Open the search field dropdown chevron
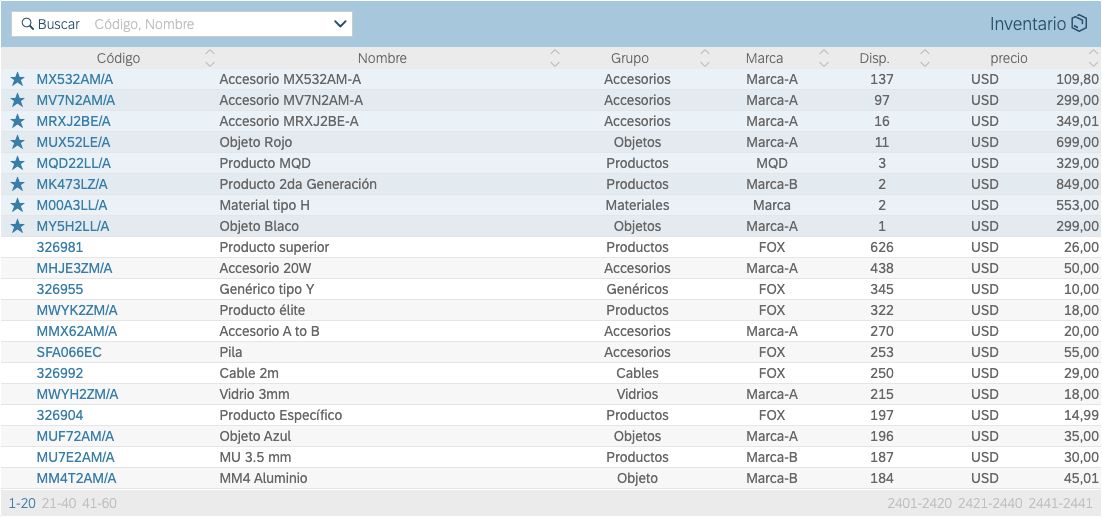 pyautogui.click(x=339, y=24)
